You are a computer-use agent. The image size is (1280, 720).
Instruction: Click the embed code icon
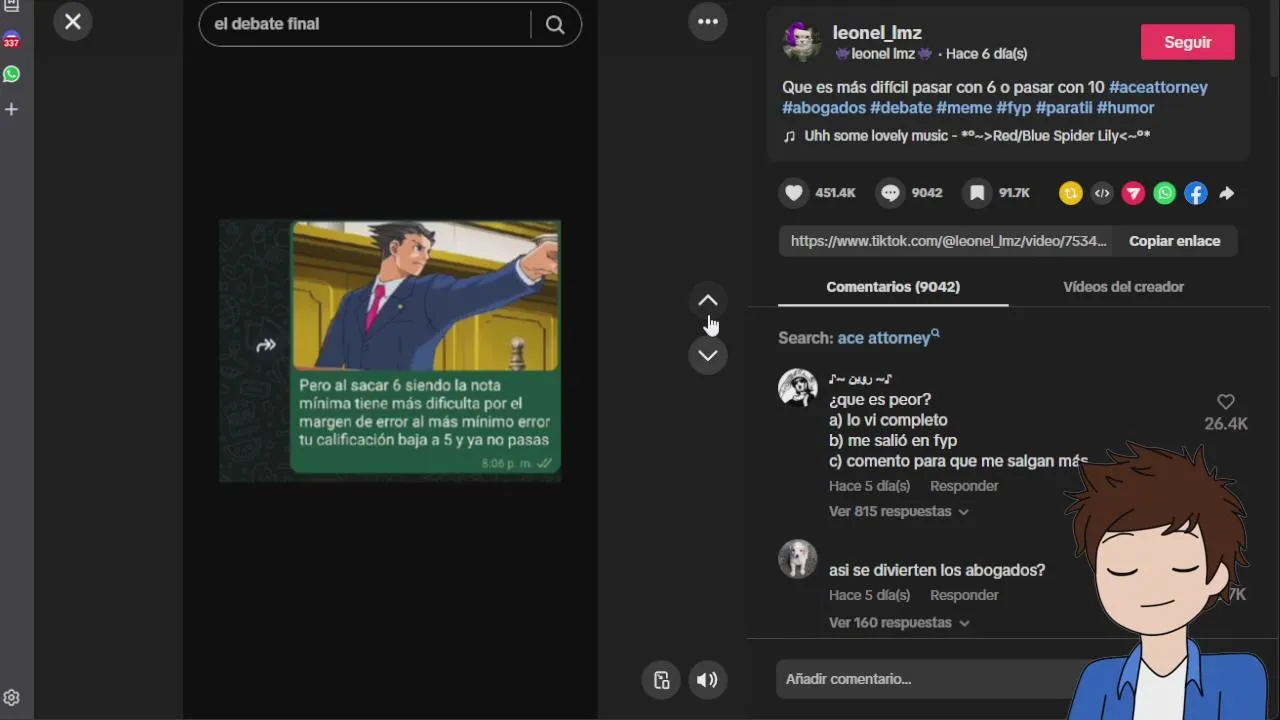[x=1102, y=194]
